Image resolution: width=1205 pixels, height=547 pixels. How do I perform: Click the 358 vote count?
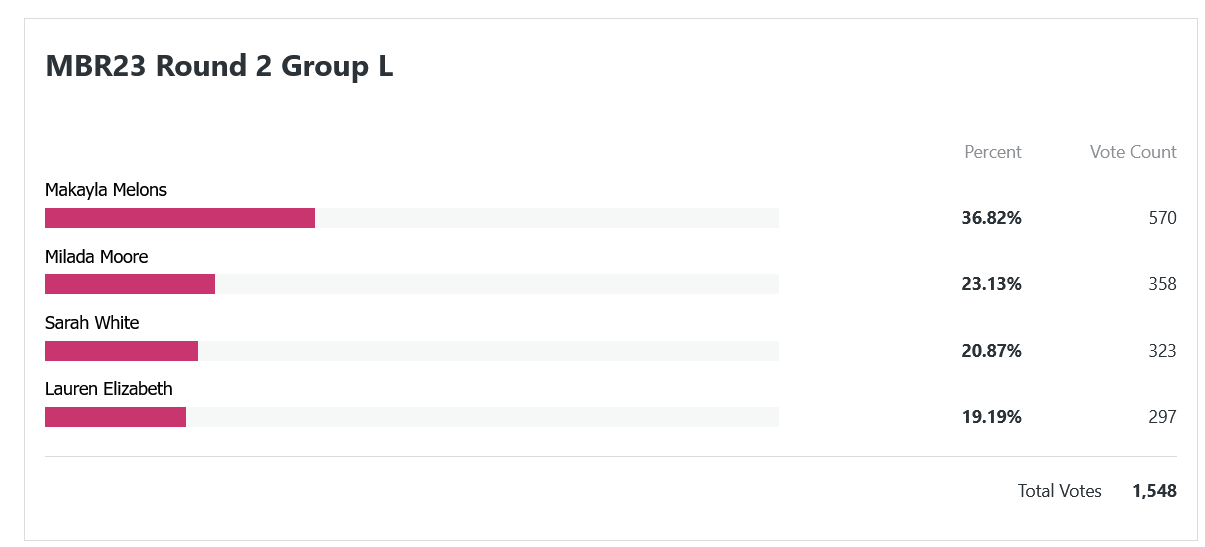point(1162,284)
